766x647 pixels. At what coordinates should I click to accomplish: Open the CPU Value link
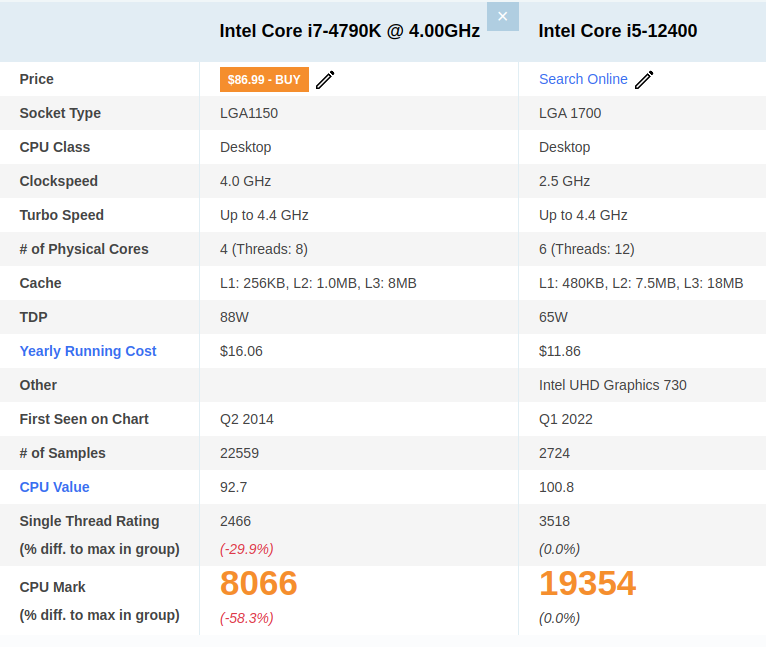[54, 487]
